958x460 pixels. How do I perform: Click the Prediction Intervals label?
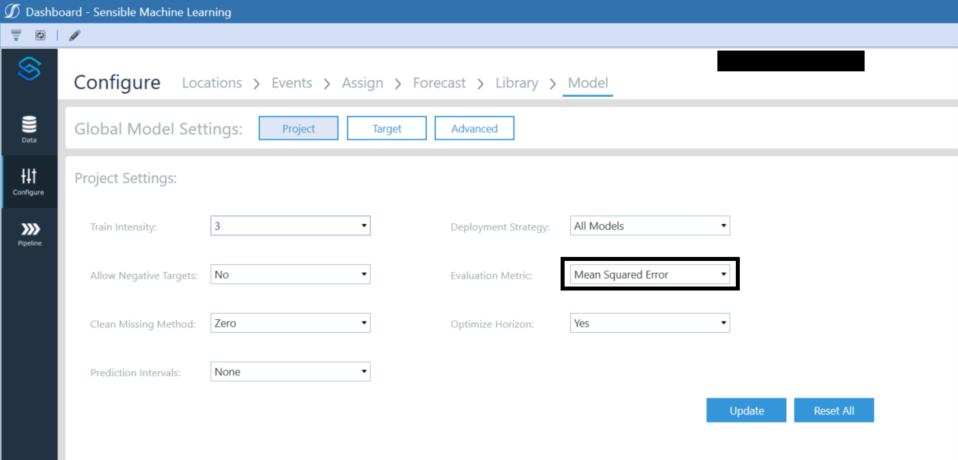(x=135, y=373)
